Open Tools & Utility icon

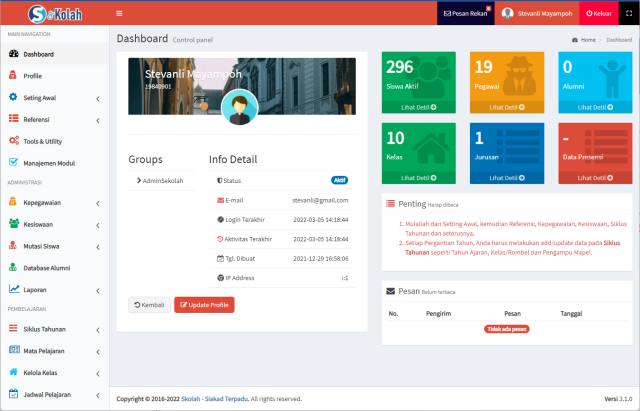[x=13, y=141]
